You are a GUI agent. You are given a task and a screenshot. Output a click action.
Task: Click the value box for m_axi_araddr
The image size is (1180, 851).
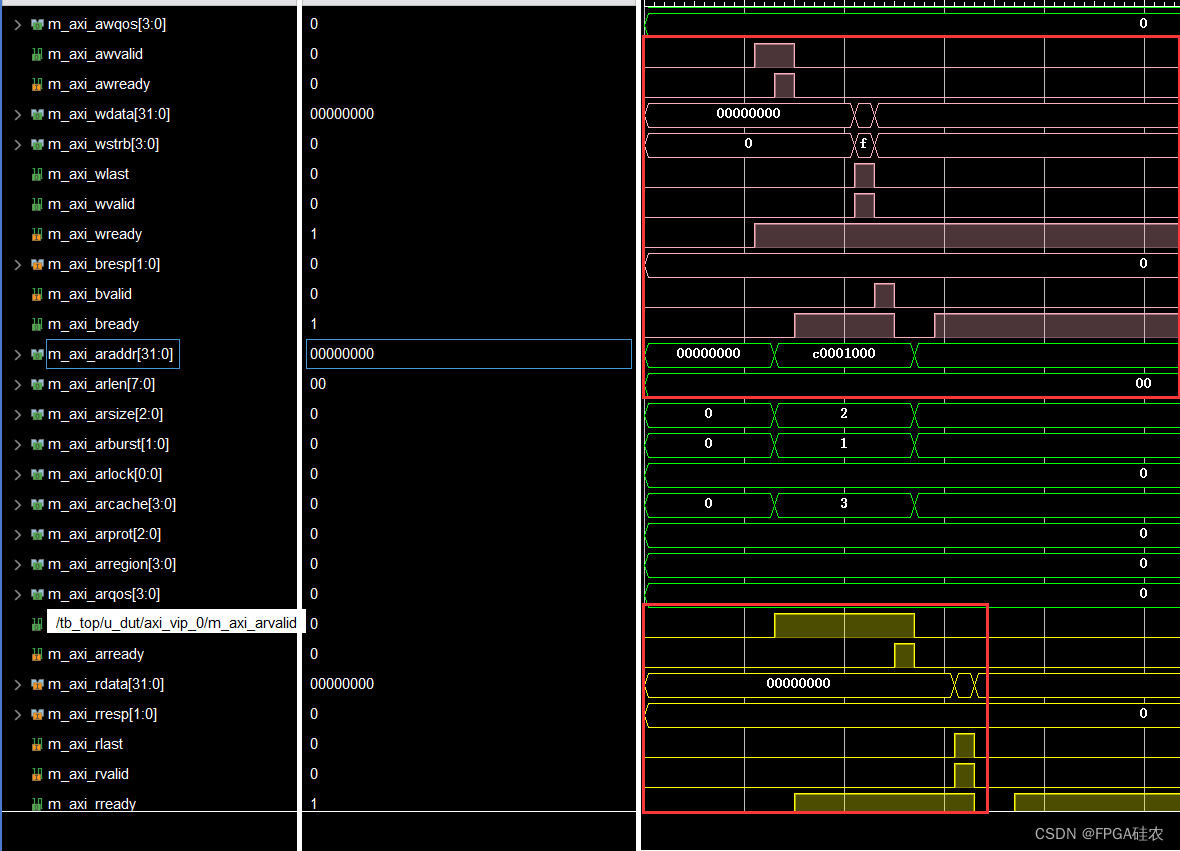click(468, 354)
